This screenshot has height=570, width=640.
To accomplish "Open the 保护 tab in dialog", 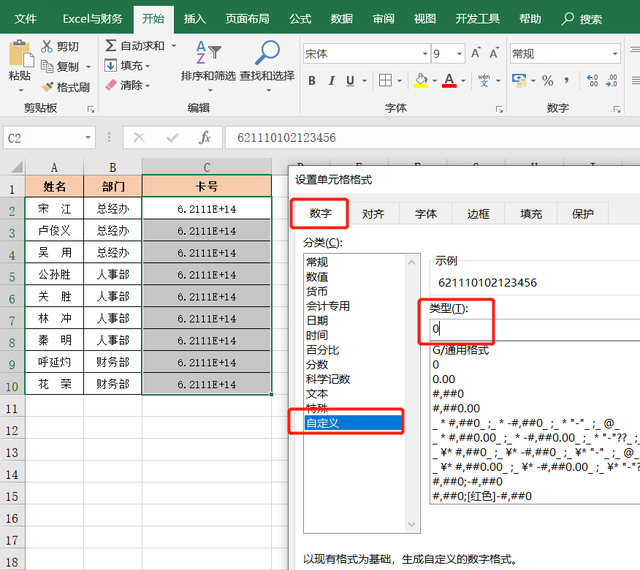I will tap(582, 214).
